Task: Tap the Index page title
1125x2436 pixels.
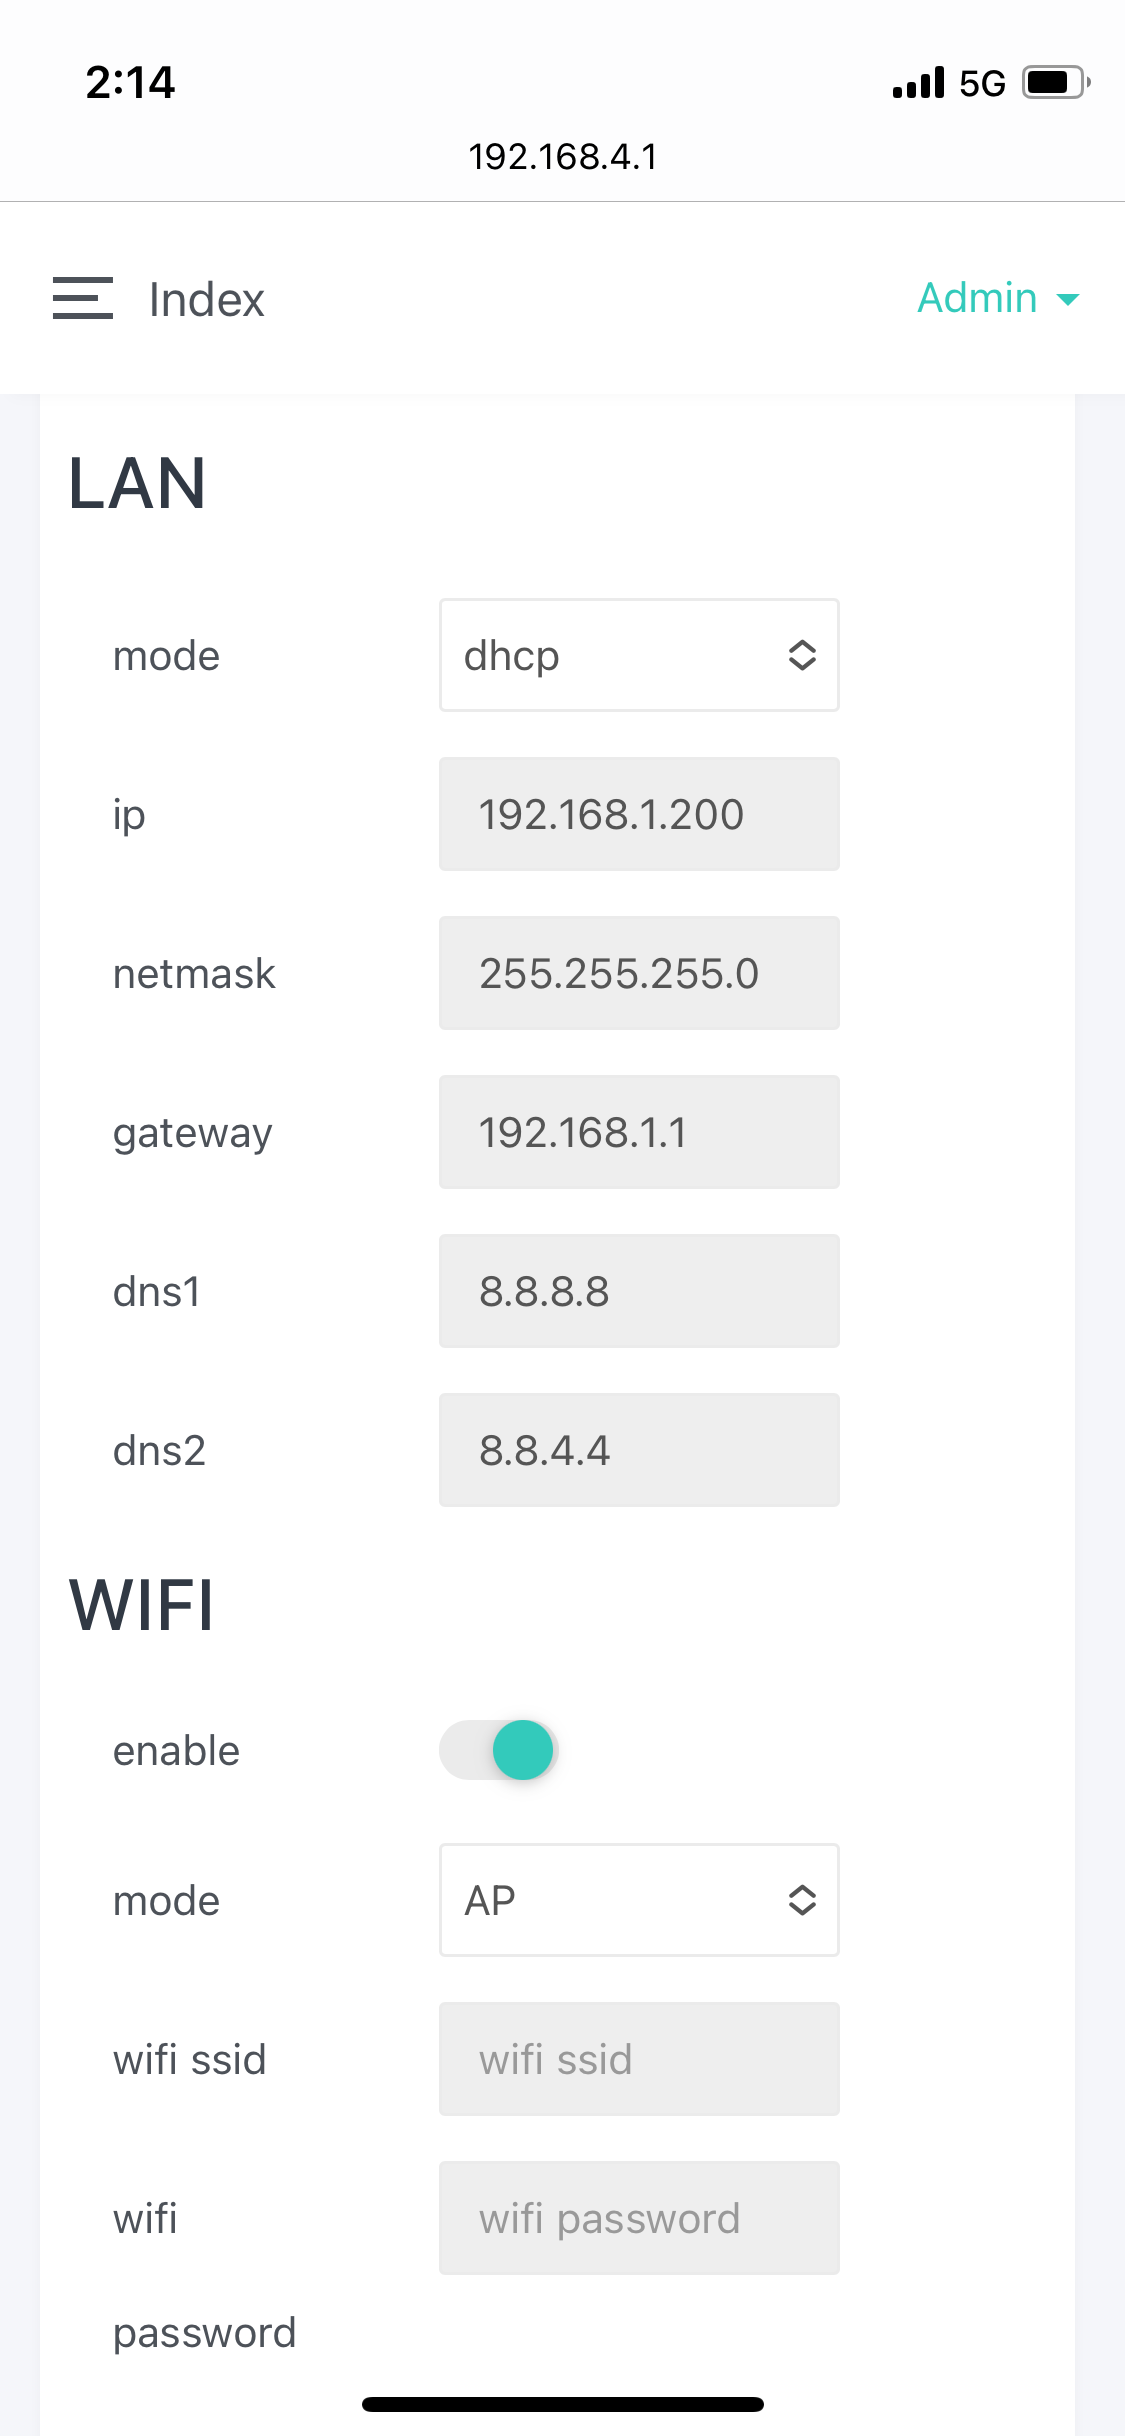Action: [x=207, y=299]
